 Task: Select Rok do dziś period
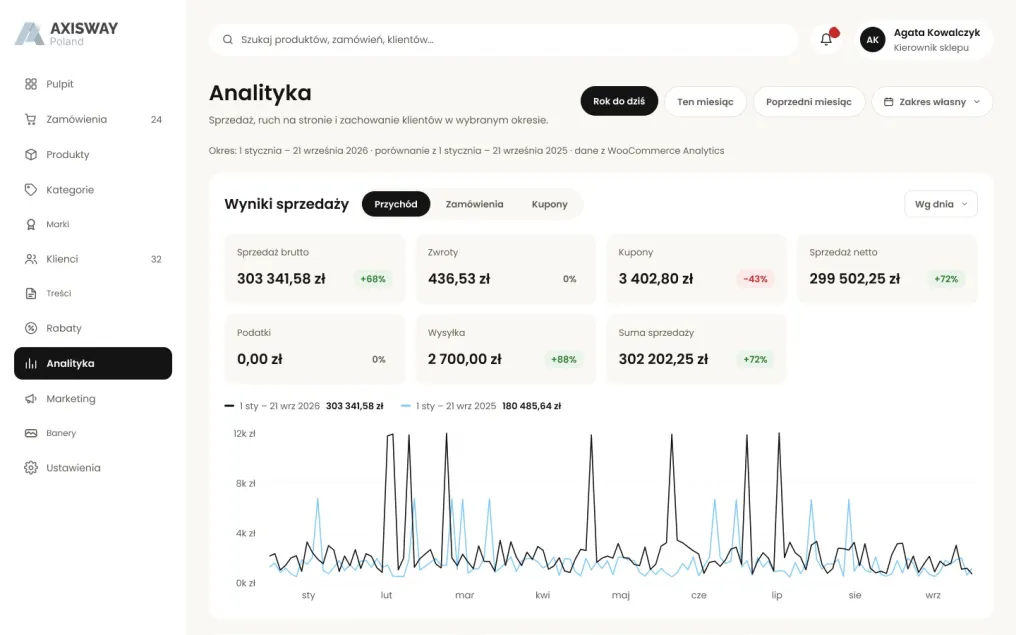[x=619, y=101]
